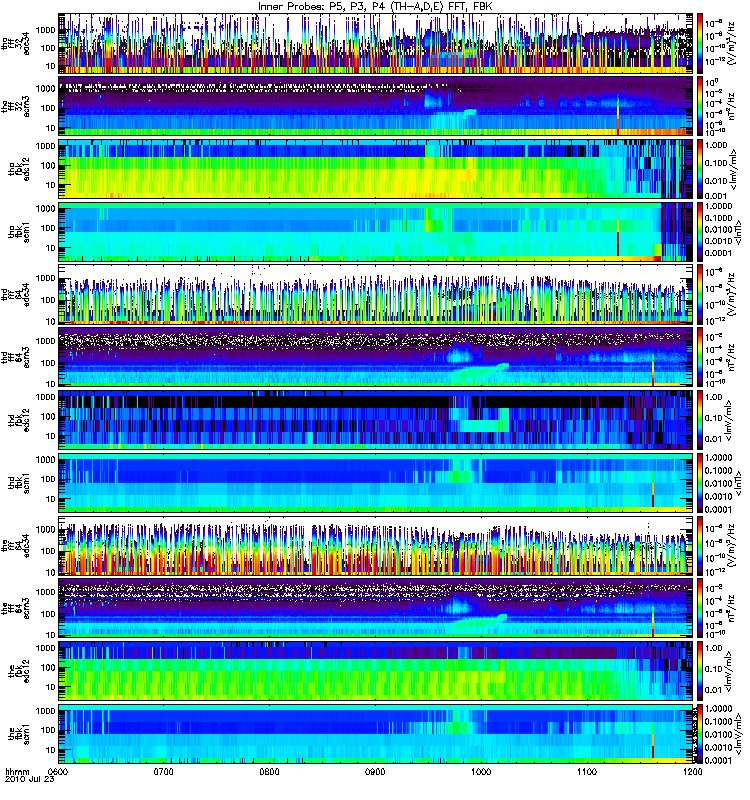Click the thd fbk edc12 spectrogram panel
Viewport: 750px width, 800px height.
coord(375,420)
